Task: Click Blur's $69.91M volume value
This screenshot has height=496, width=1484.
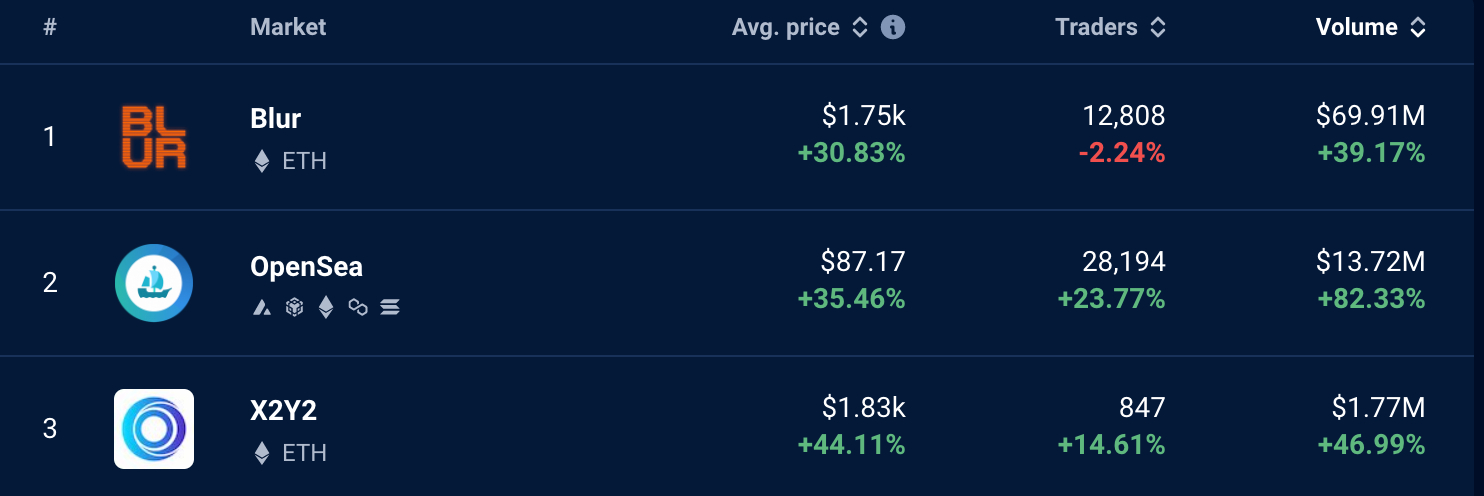Action: 1370,117
